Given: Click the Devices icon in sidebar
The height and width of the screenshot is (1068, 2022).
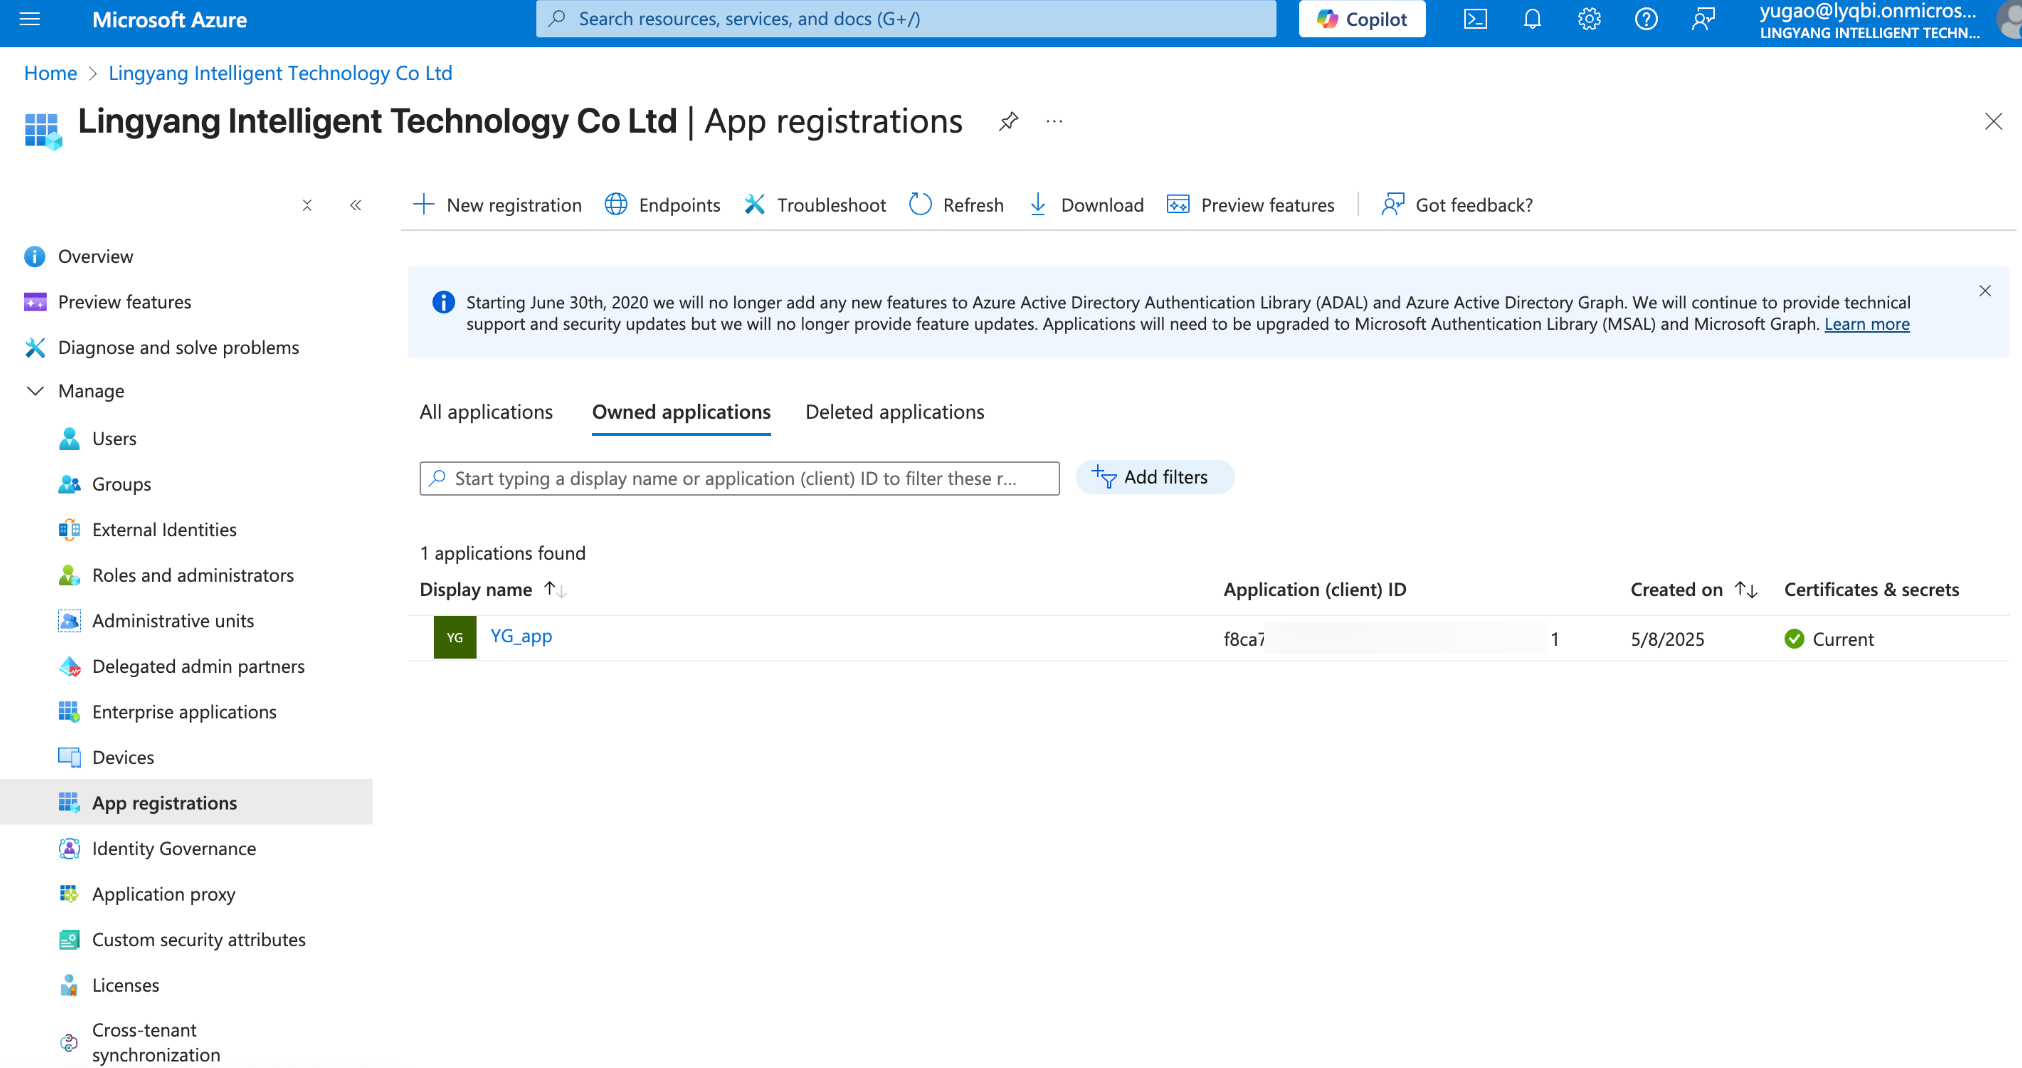Looking at the screenshot, I should 69,757.
